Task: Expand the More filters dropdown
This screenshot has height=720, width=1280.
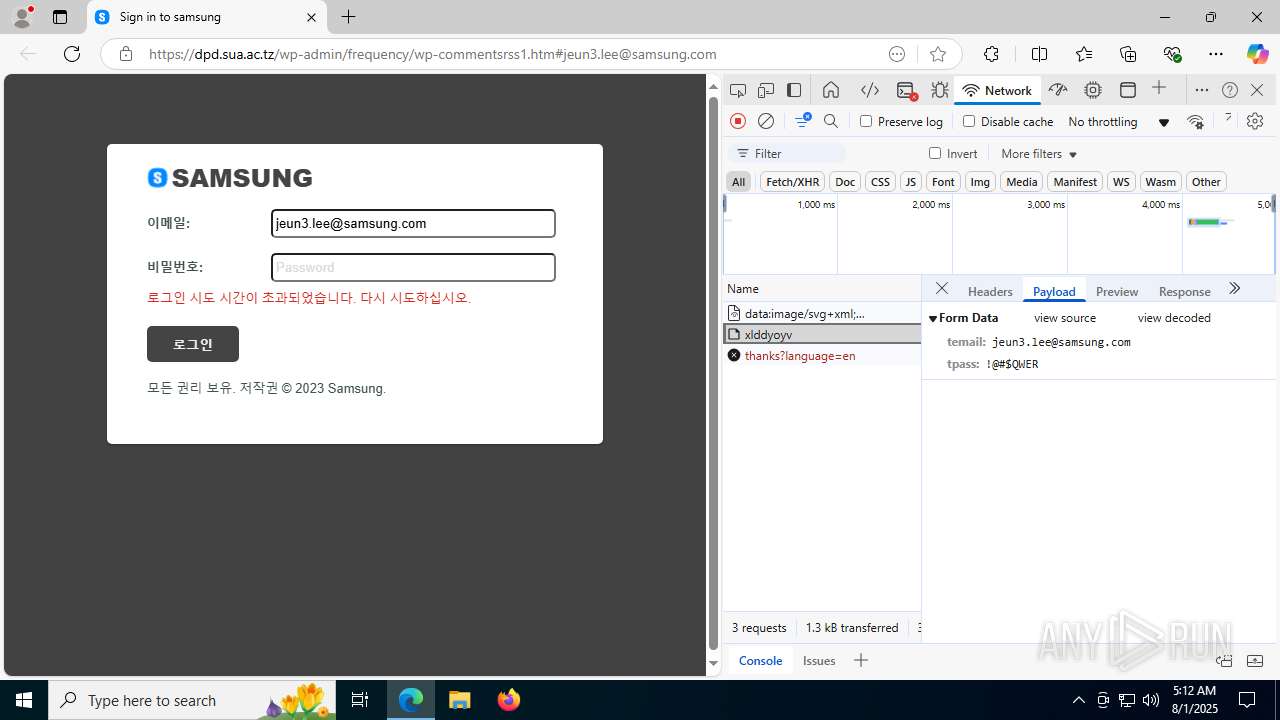Action: tap(1039, 154)
